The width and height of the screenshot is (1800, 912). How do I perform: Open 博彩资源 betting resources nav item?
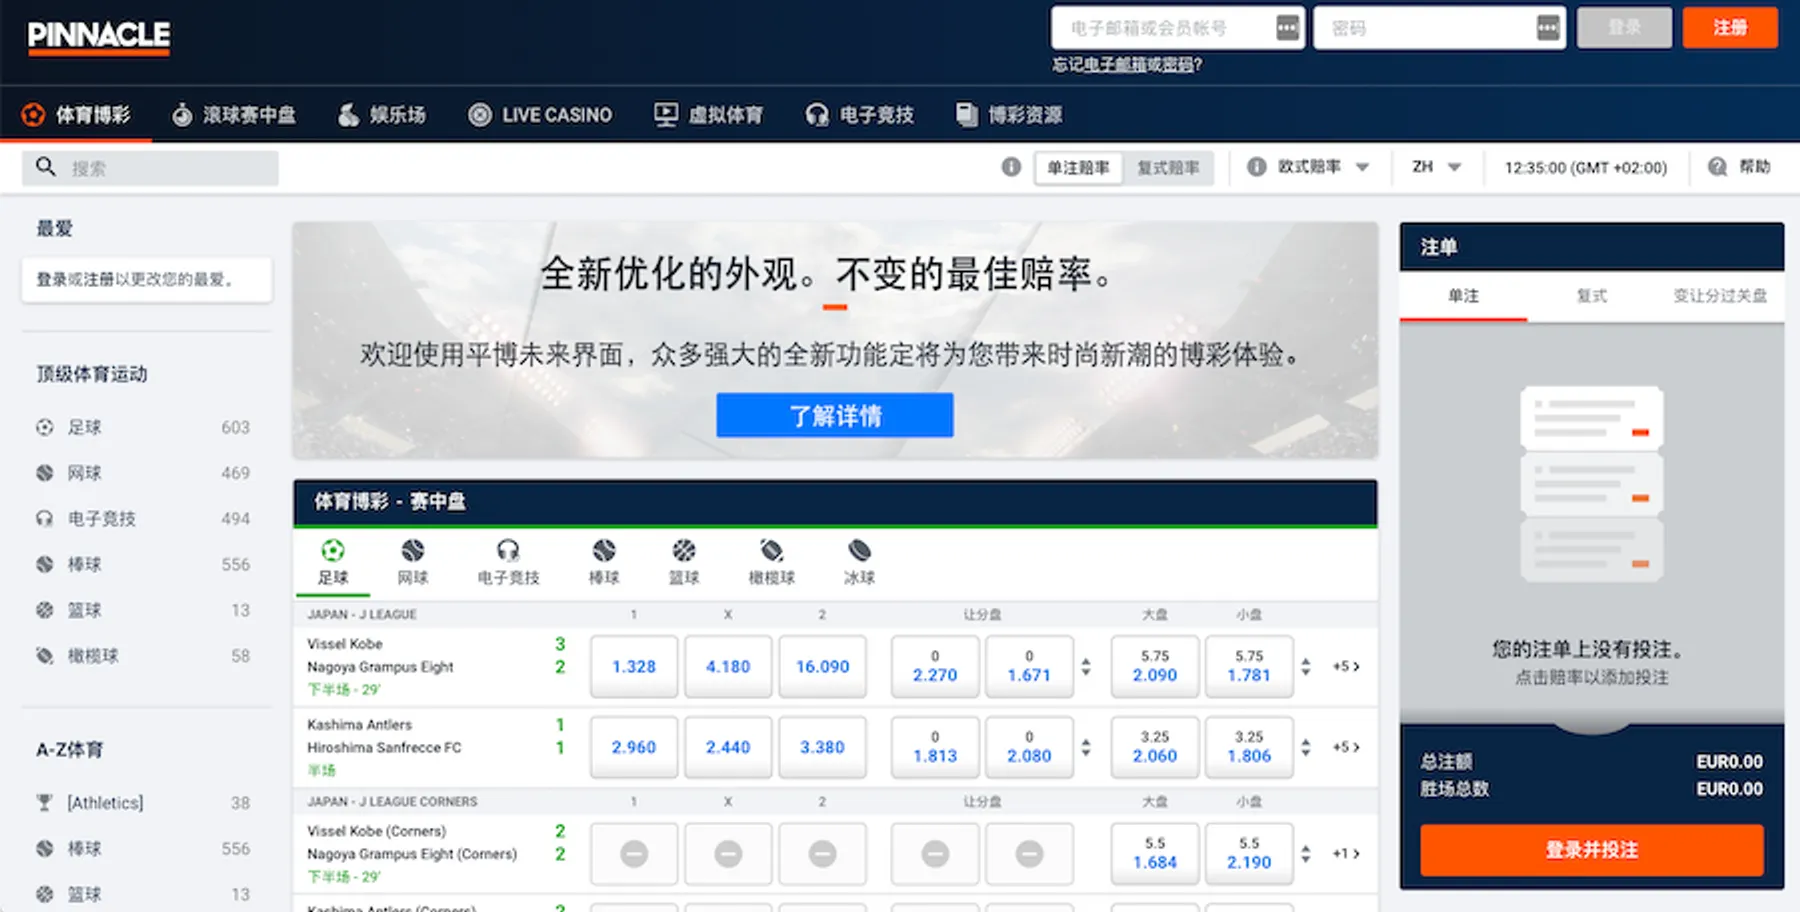pyautogui.click(x=1009, y=115)
